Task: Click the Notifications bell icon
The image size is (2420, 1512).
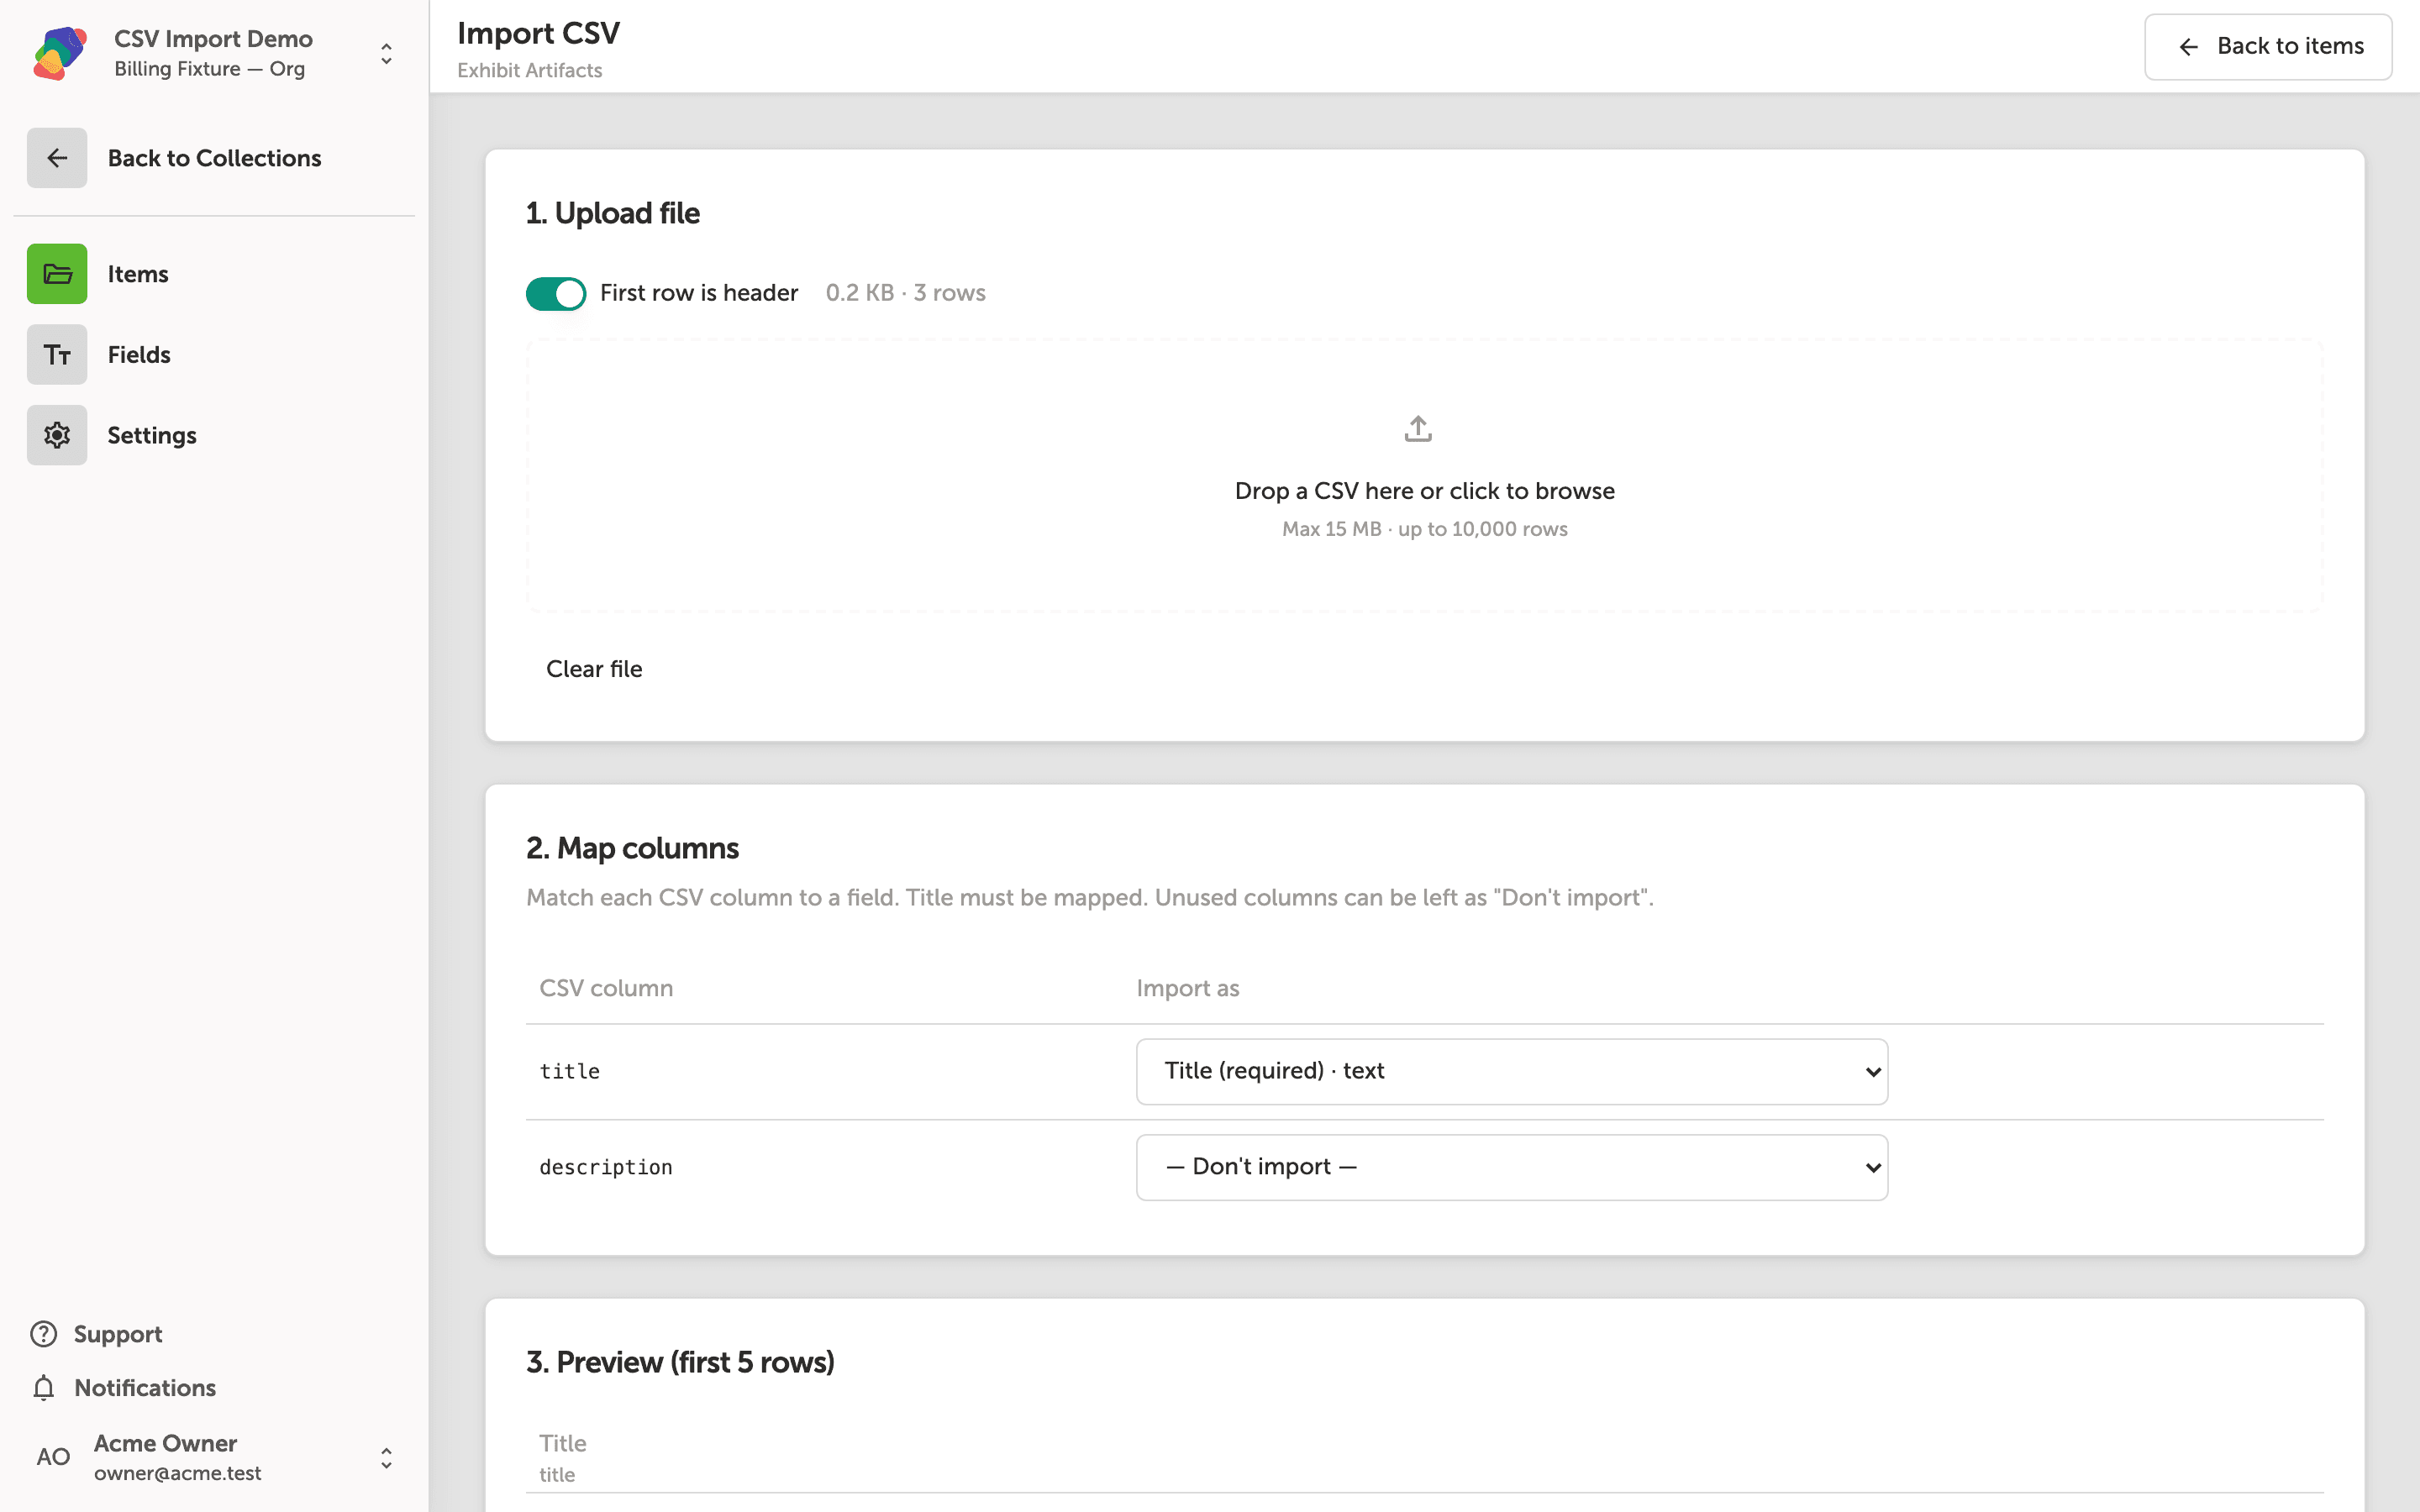Action: point(44,1388)
